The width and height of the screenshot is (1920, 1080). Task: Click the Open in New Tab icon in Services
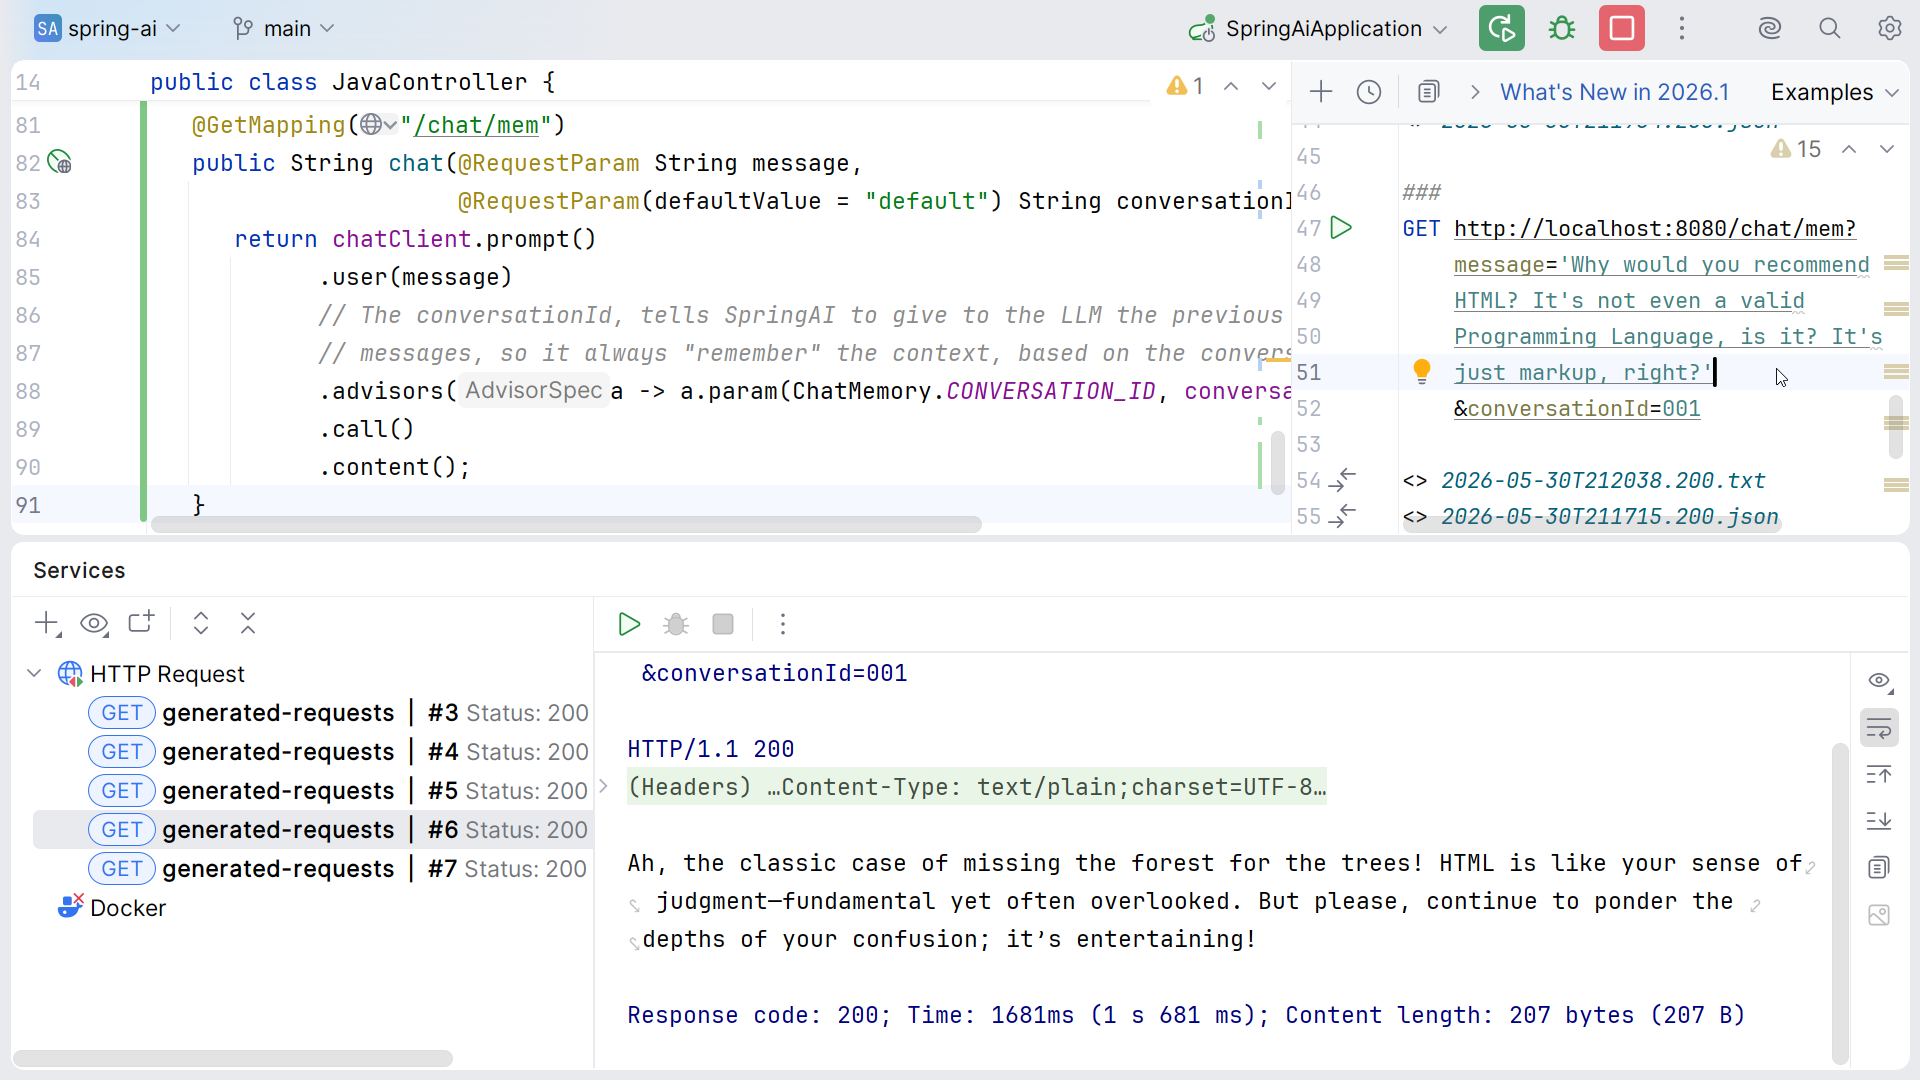tap(141, 623)
